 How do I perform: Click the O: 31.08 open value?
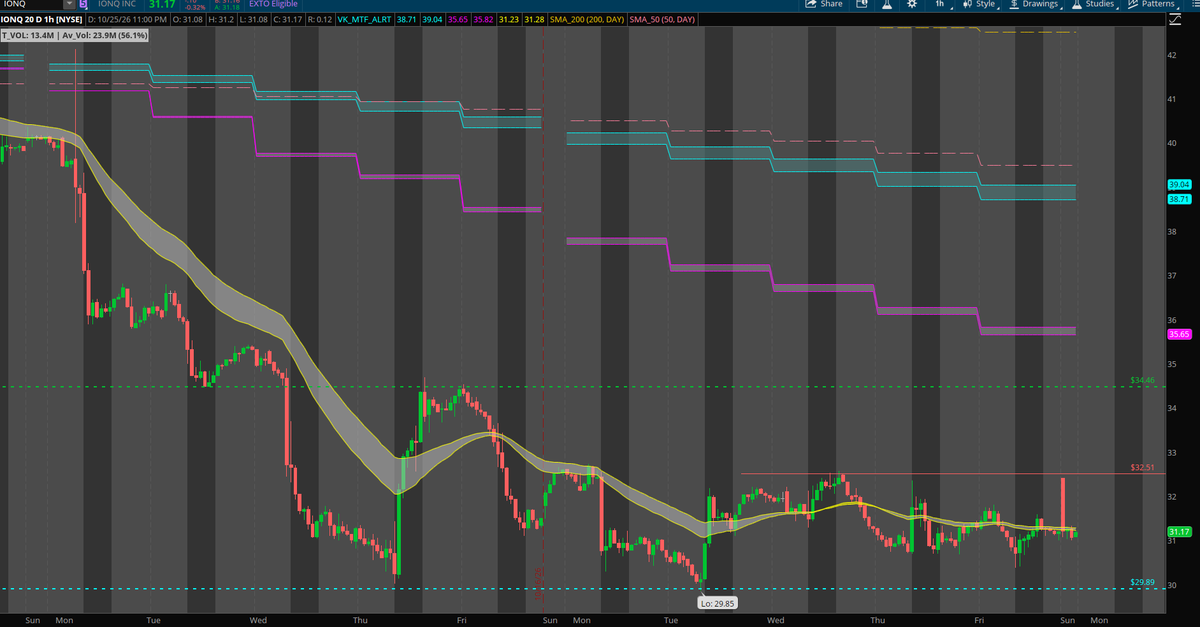pos(188,19)
